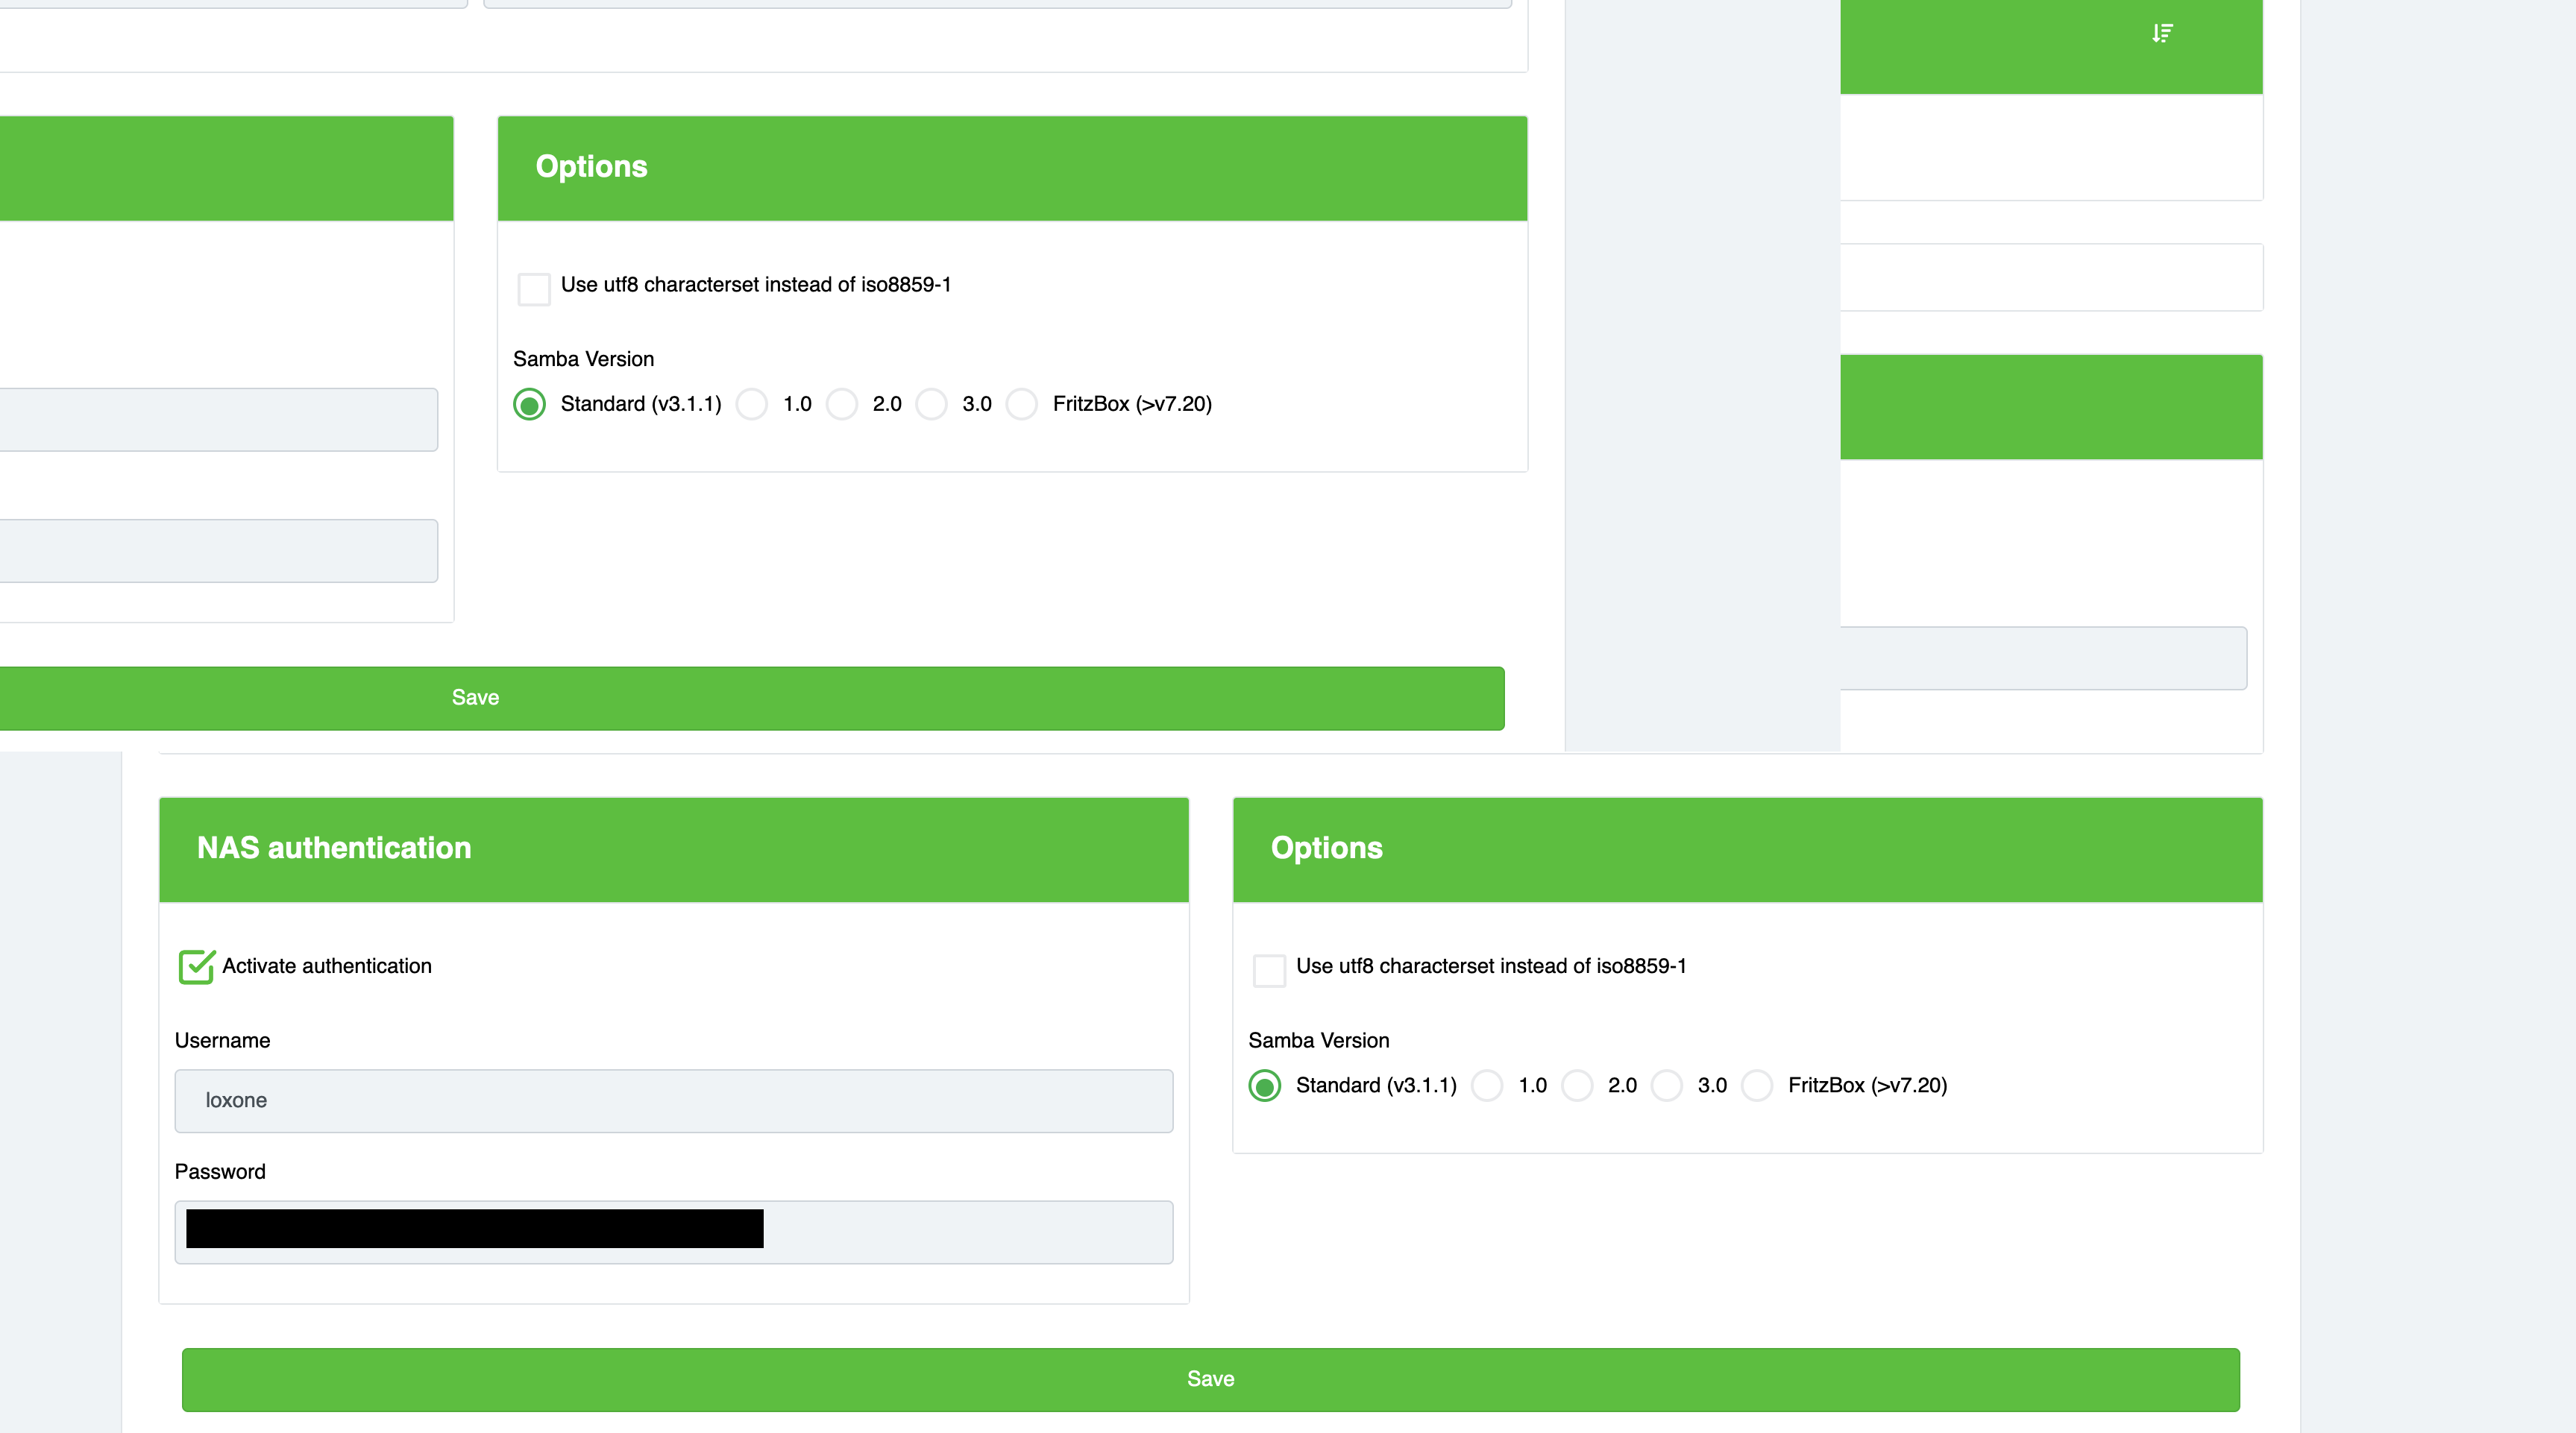Select Samba version 3.0 in upper Options panel
2576x1433 pixels.
pyautogui.click(x=932, y=405)
